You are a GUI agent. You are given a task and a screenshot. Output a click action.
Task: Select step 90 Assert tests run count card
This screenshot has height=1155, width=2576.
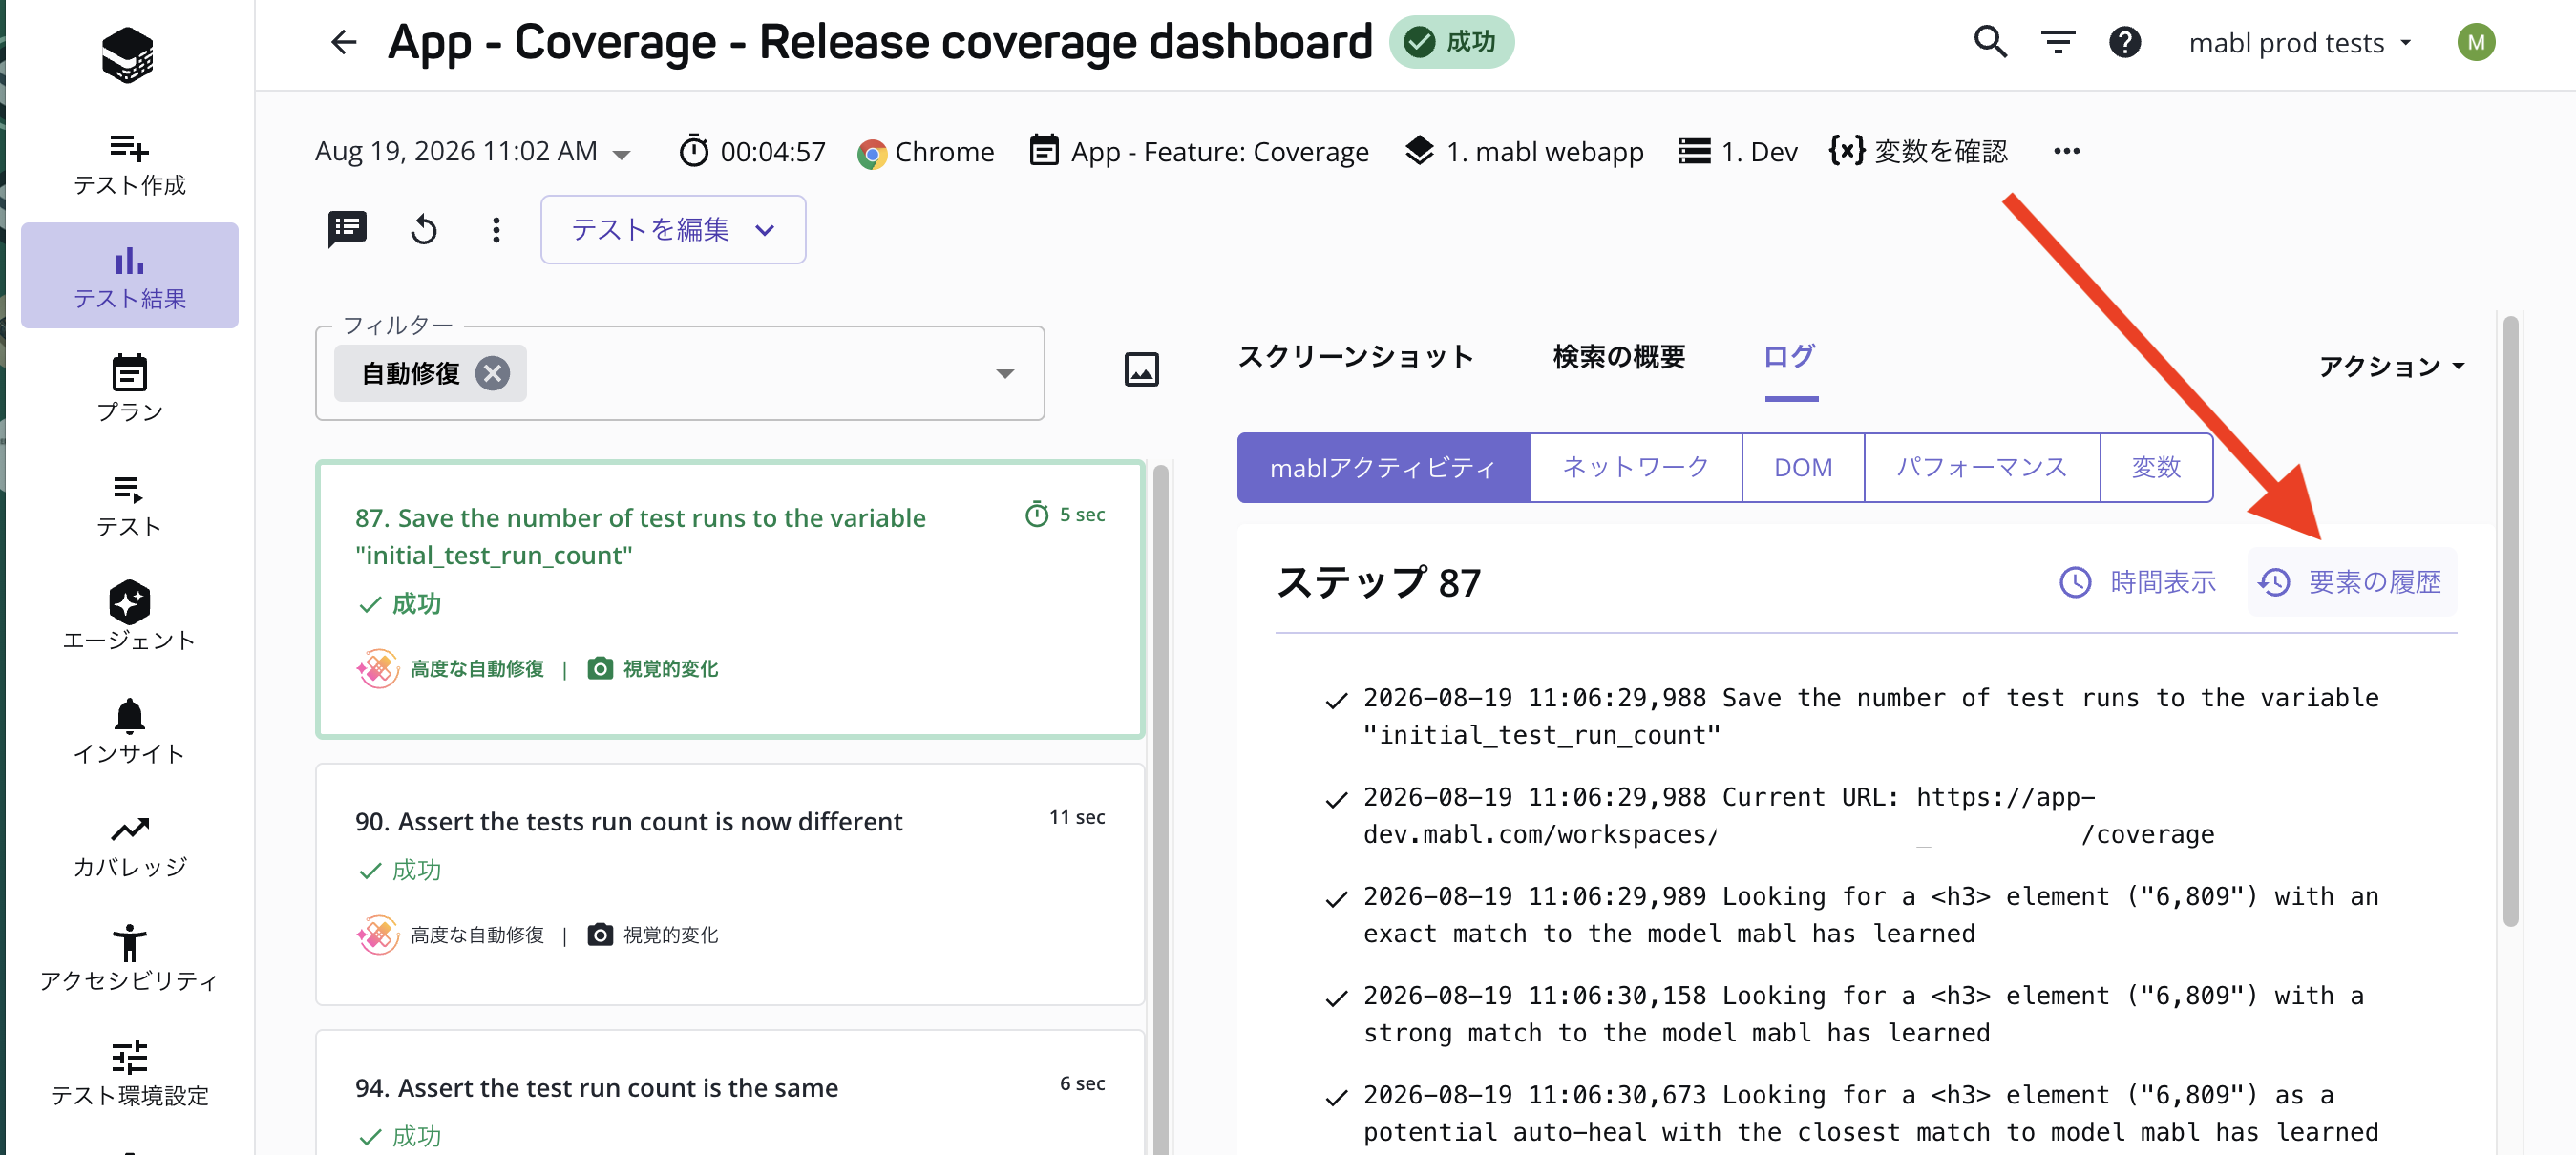(x=730, y=884)
